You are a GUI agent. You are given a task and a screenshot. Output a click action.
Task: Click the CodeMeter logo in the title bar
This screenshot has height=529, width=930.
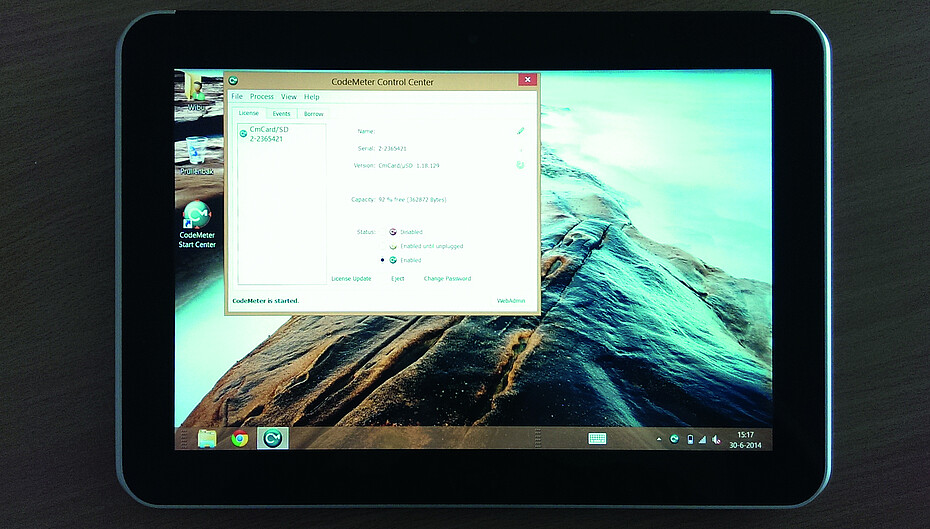[x=233, y=81]
